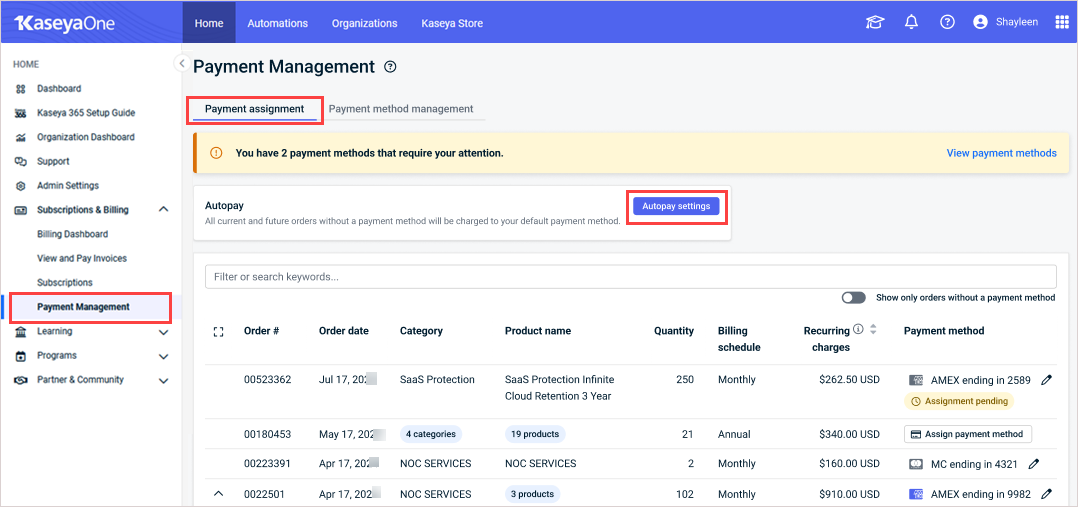The width and height of the screenshot is (1078, 507).
Task: Open Billing Dashboard in sidebar
Action: [72, 234]
